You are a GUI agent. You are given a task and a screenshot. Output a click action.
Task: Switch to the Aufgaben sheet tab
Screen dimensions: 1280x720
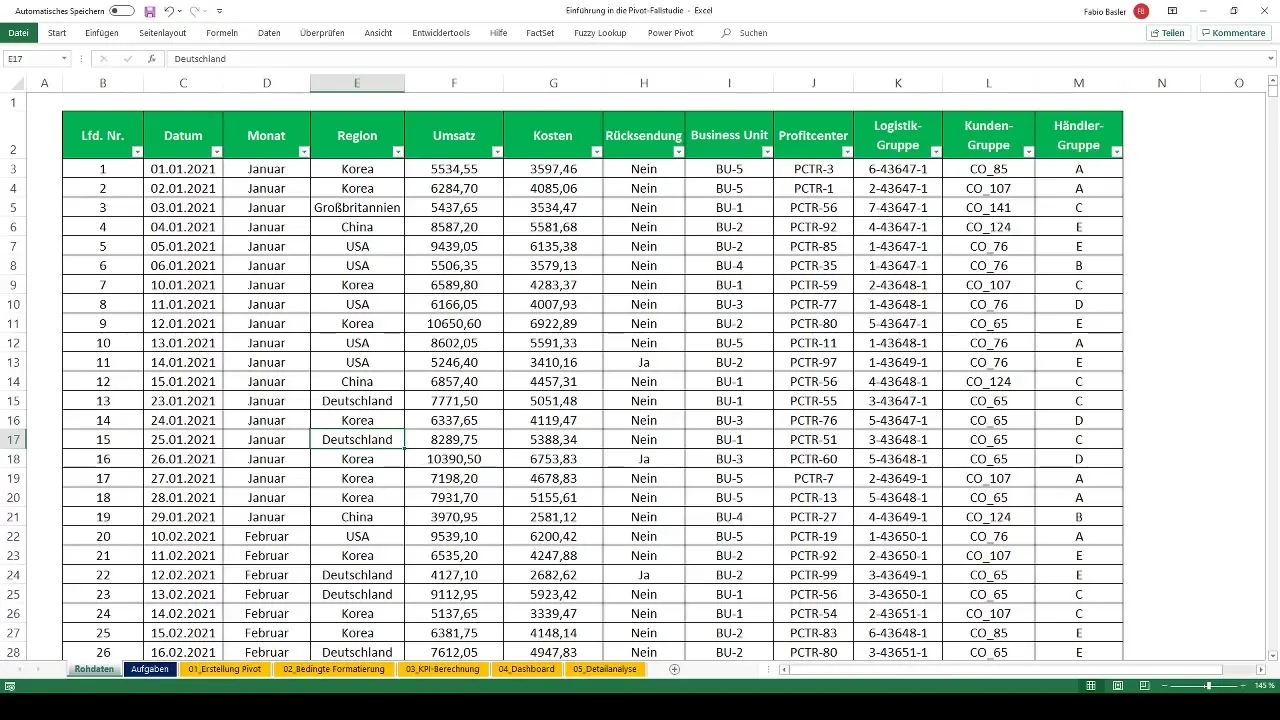[149, 669]
